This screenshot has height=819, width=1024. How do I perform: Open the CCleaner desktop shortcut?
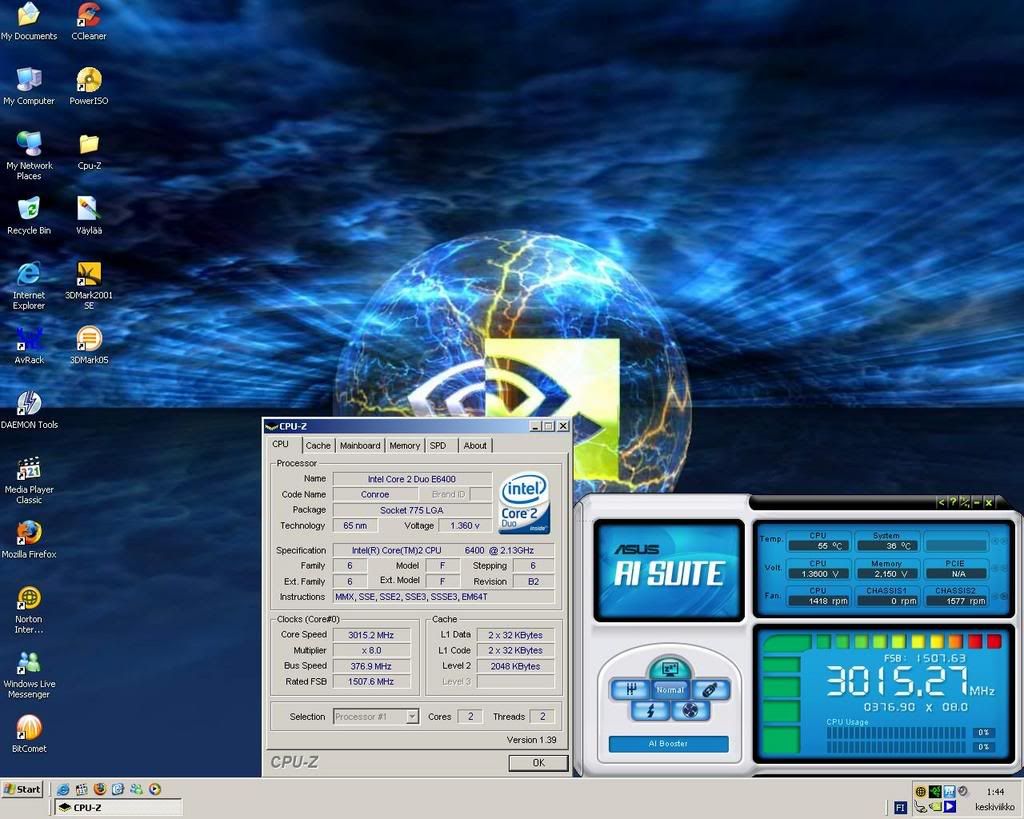point(89,15)
